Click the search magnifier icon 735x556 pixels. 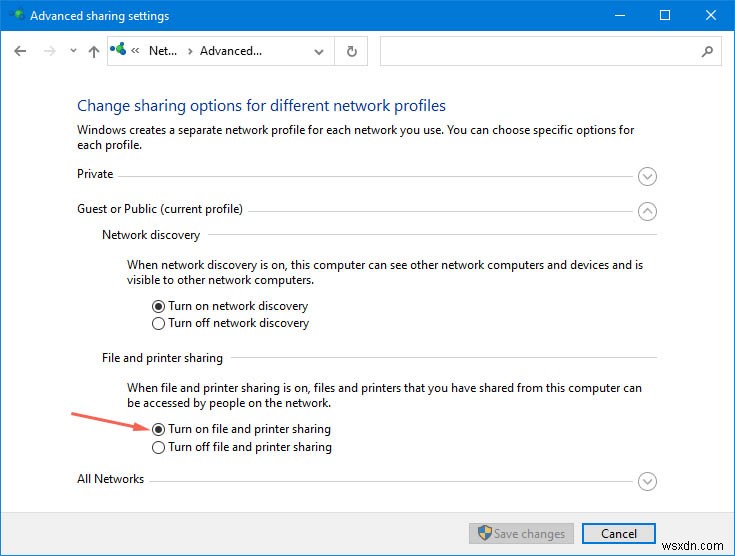pos(707,51)
